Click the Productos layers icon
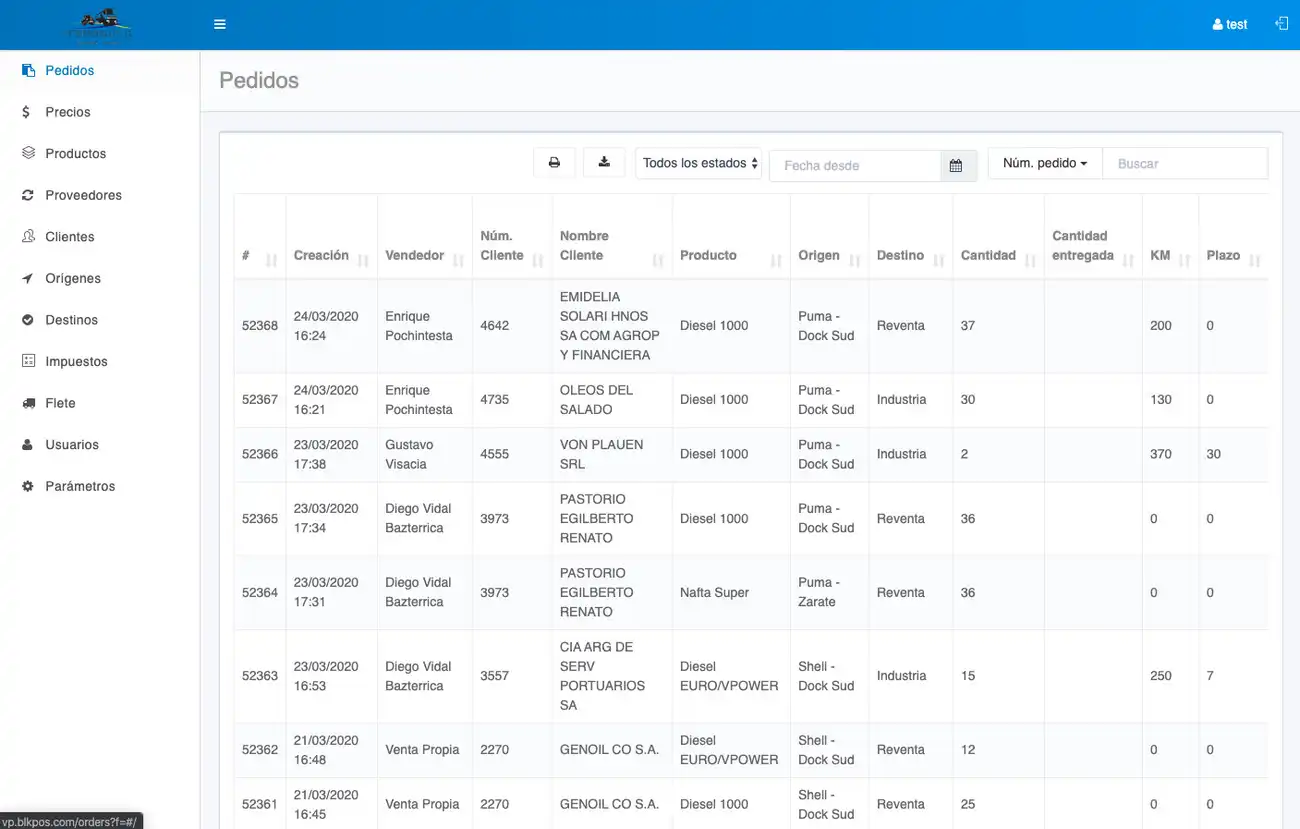This screenshot has height=829, width=1300. coord(28,154)
